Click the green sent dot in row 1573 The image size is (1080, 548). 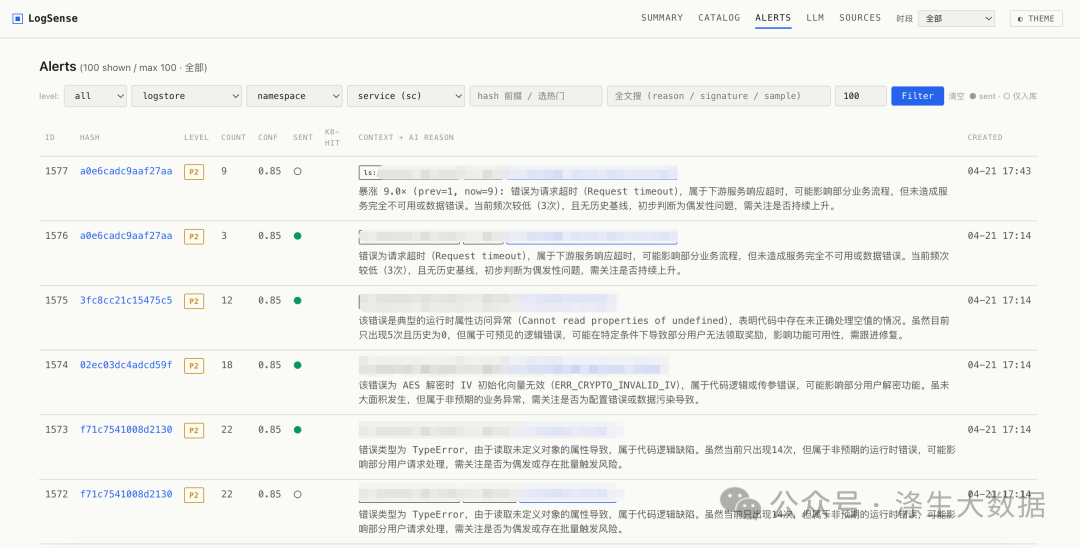click(298, 430)
